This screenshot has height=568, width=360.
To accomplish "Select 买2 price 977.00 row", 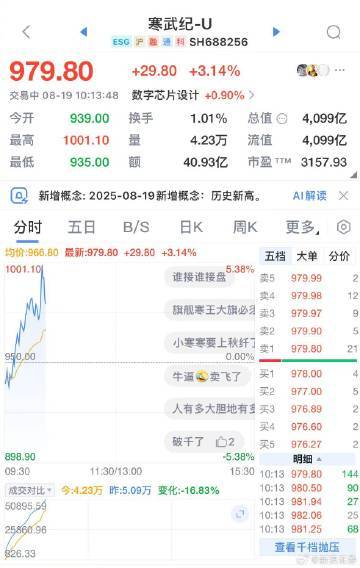I will point(309,392).
